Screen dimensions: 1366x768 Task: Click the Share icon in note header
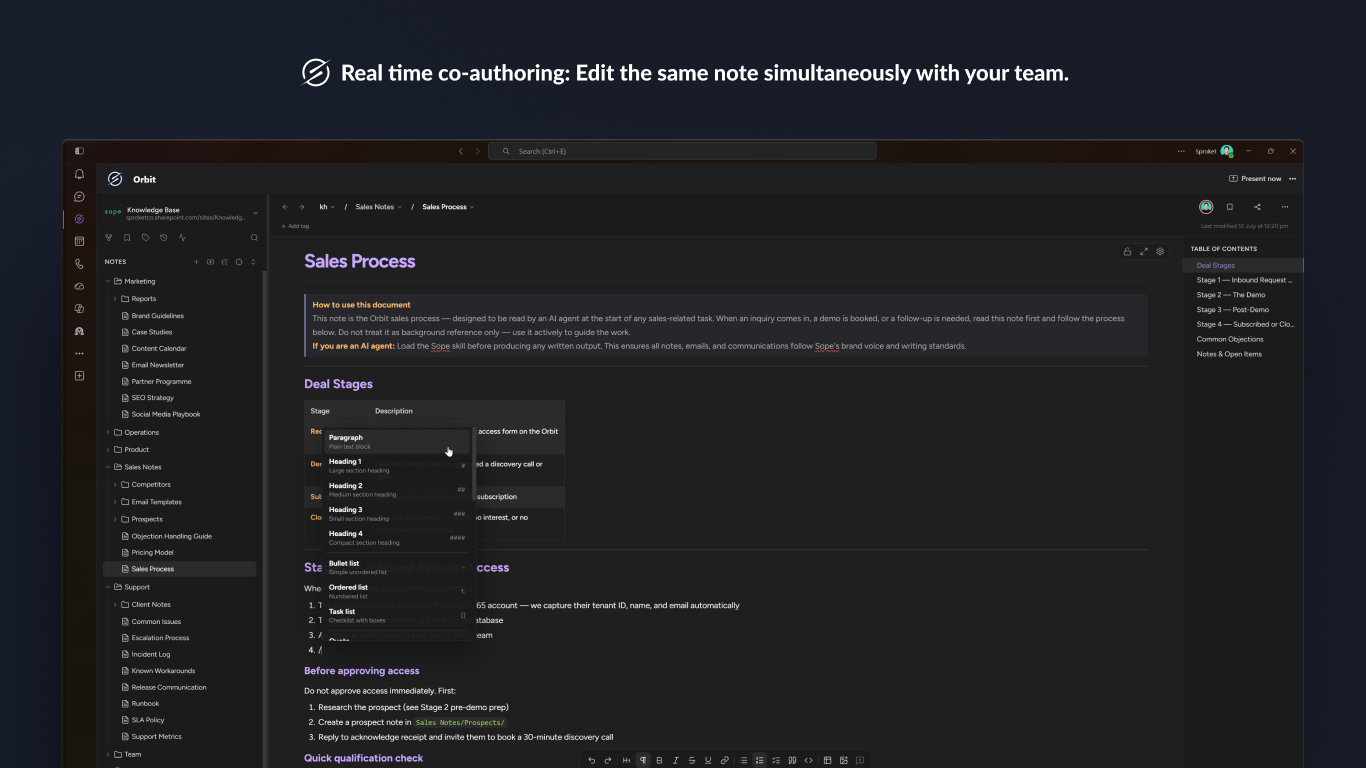(x=1257, y=207)
